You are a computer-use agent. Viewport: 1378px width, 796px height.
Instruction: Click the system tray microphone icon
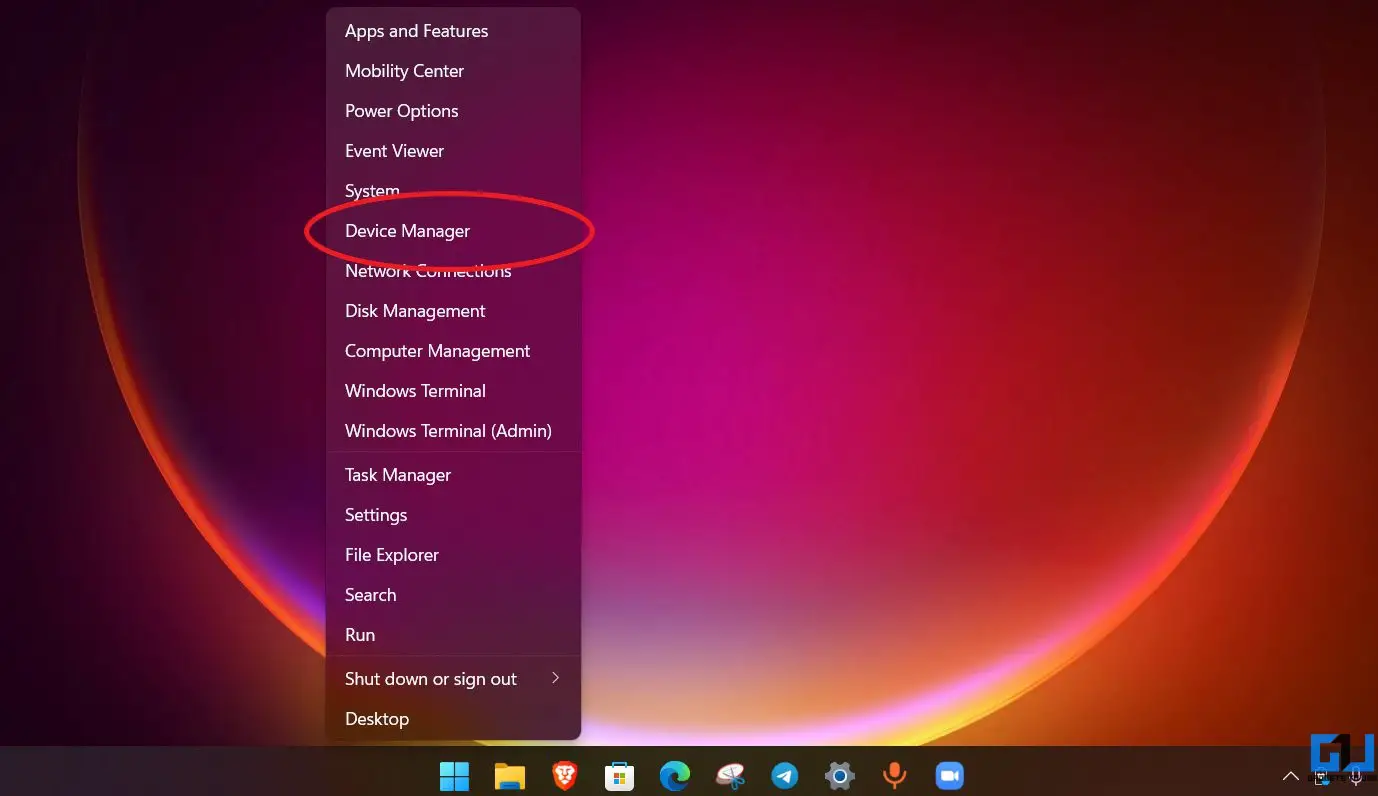point(1356,777)
